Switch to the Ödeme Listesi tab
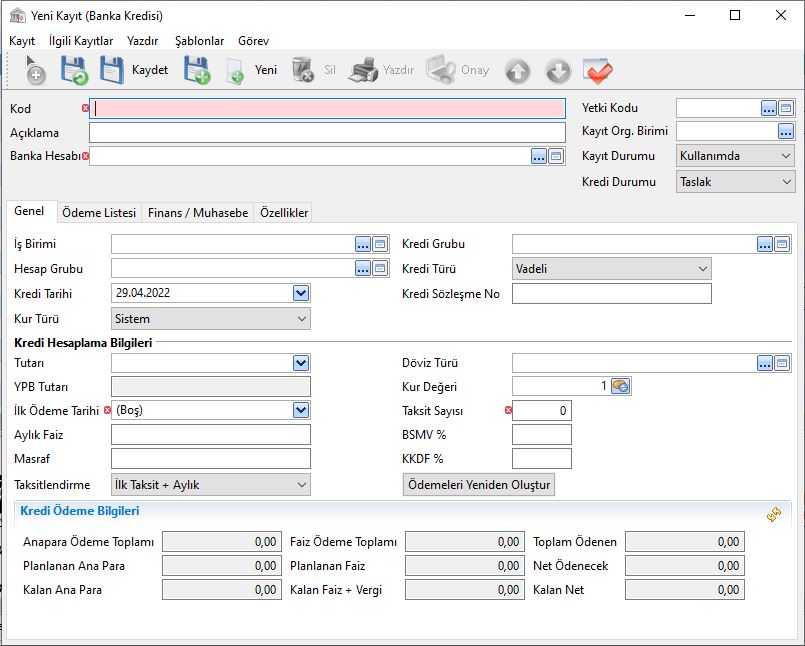Image resolution: width=805 pixels, height=646 pixels. (x=98, y=213)
